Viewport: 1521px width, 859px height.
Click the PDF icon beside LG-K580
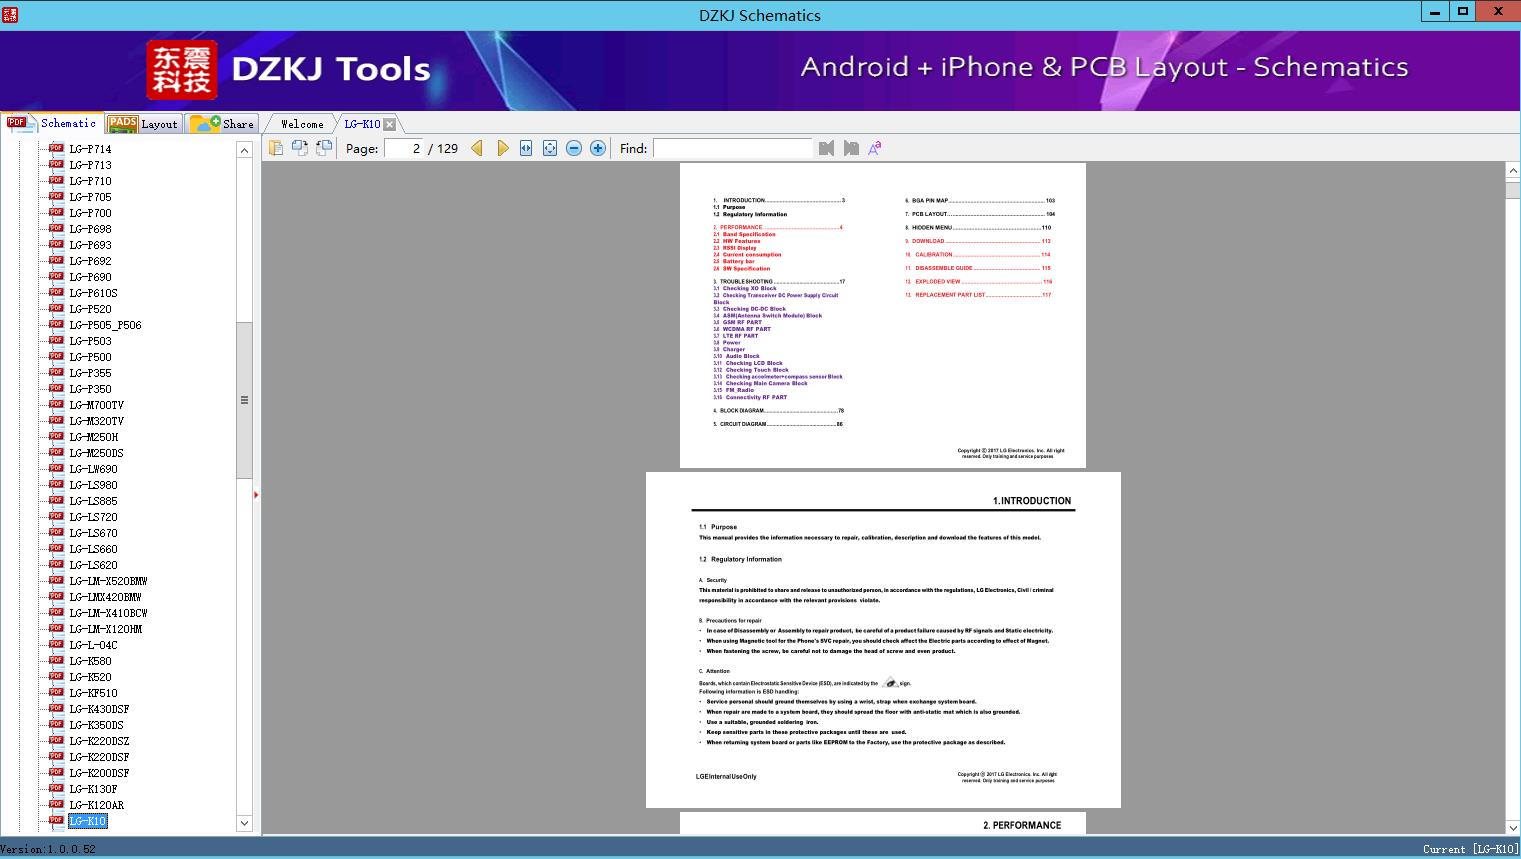click(57, 660)
